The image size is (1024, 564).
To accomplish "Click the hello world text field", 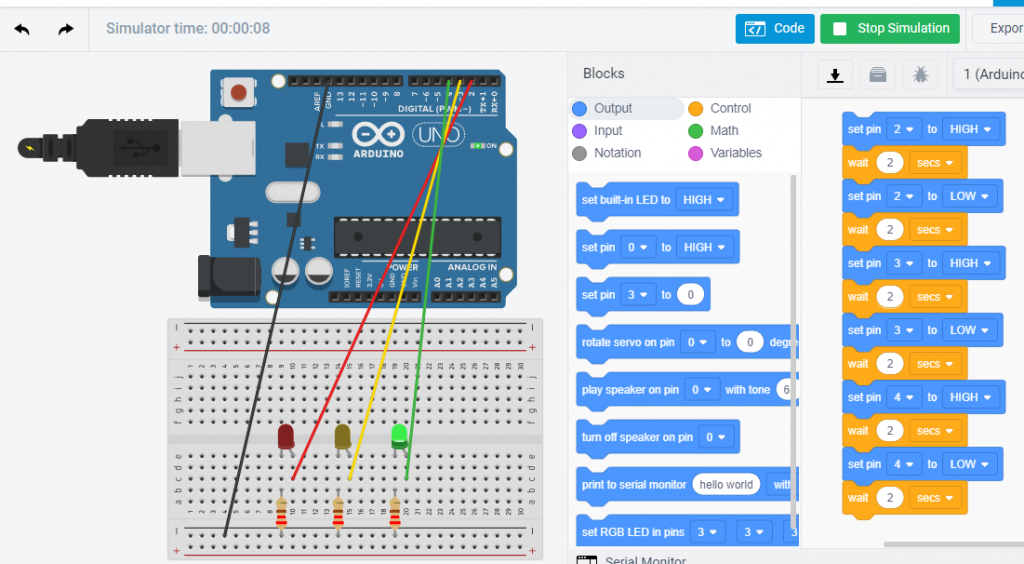I will [x=726, y=485].
